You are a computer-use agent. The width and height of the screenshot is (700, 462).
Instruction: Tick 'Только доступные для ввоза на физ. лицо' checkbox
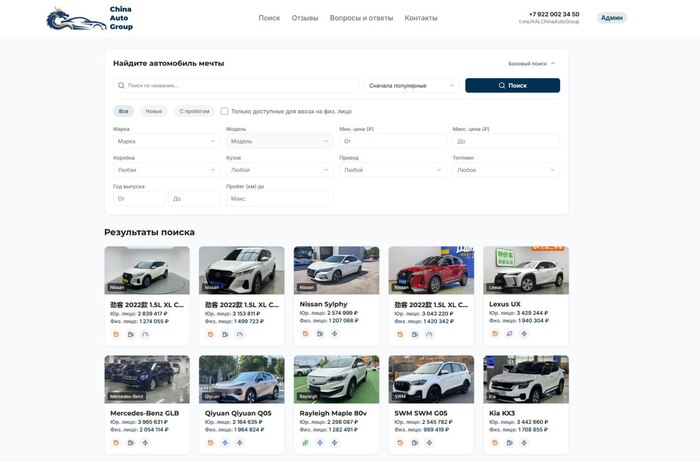225,111
